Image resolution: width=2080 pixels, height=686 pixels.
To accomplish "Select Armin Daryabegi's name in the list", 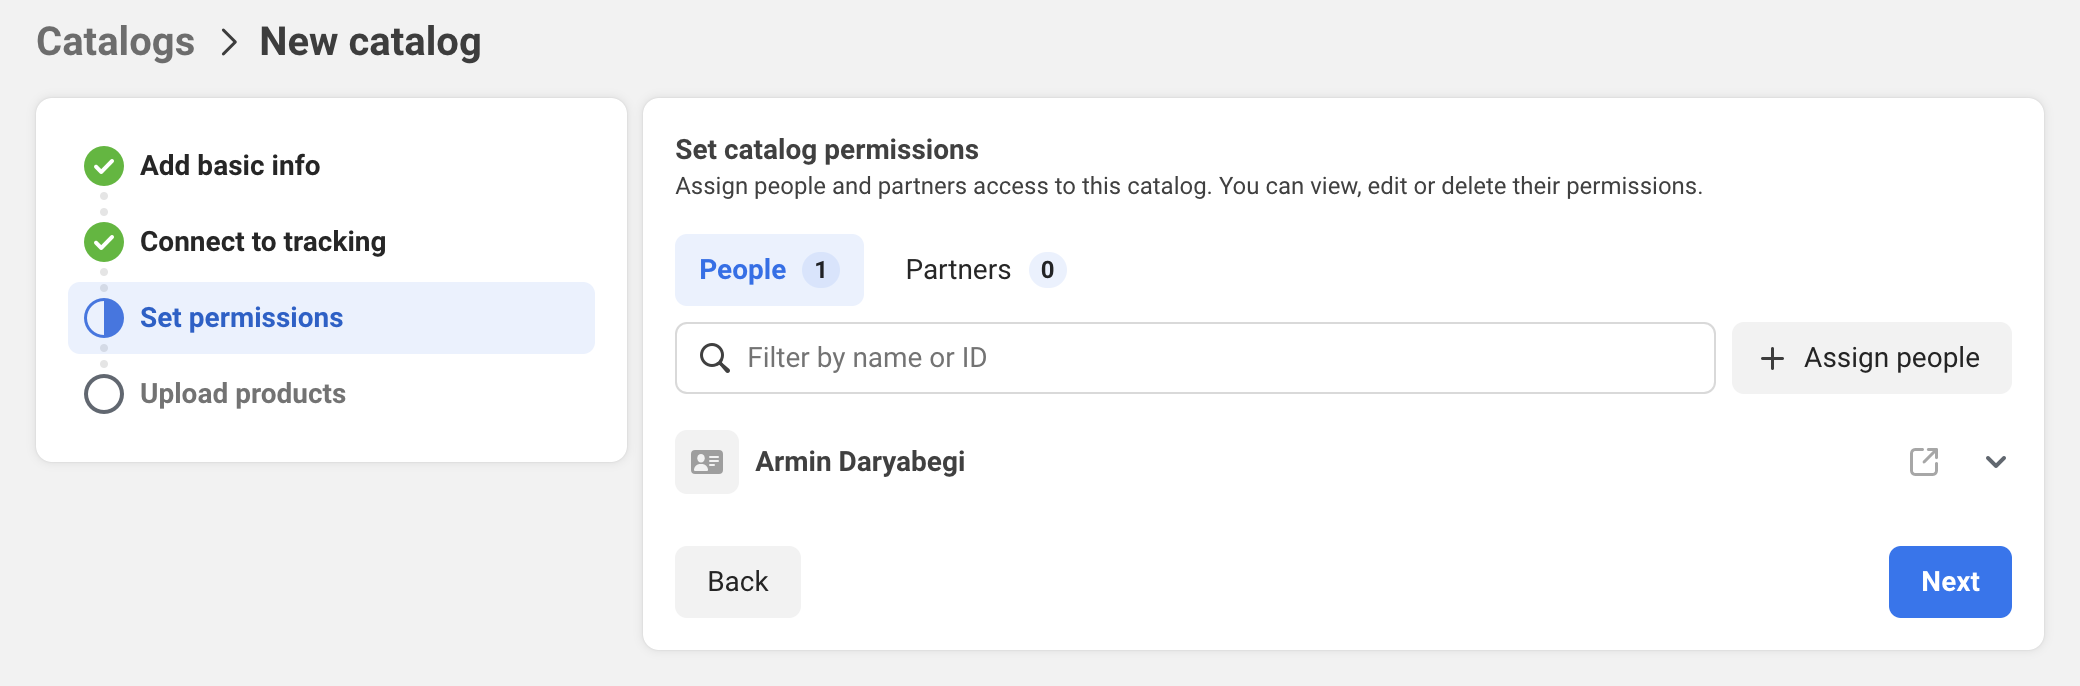I will coord(860,462).
